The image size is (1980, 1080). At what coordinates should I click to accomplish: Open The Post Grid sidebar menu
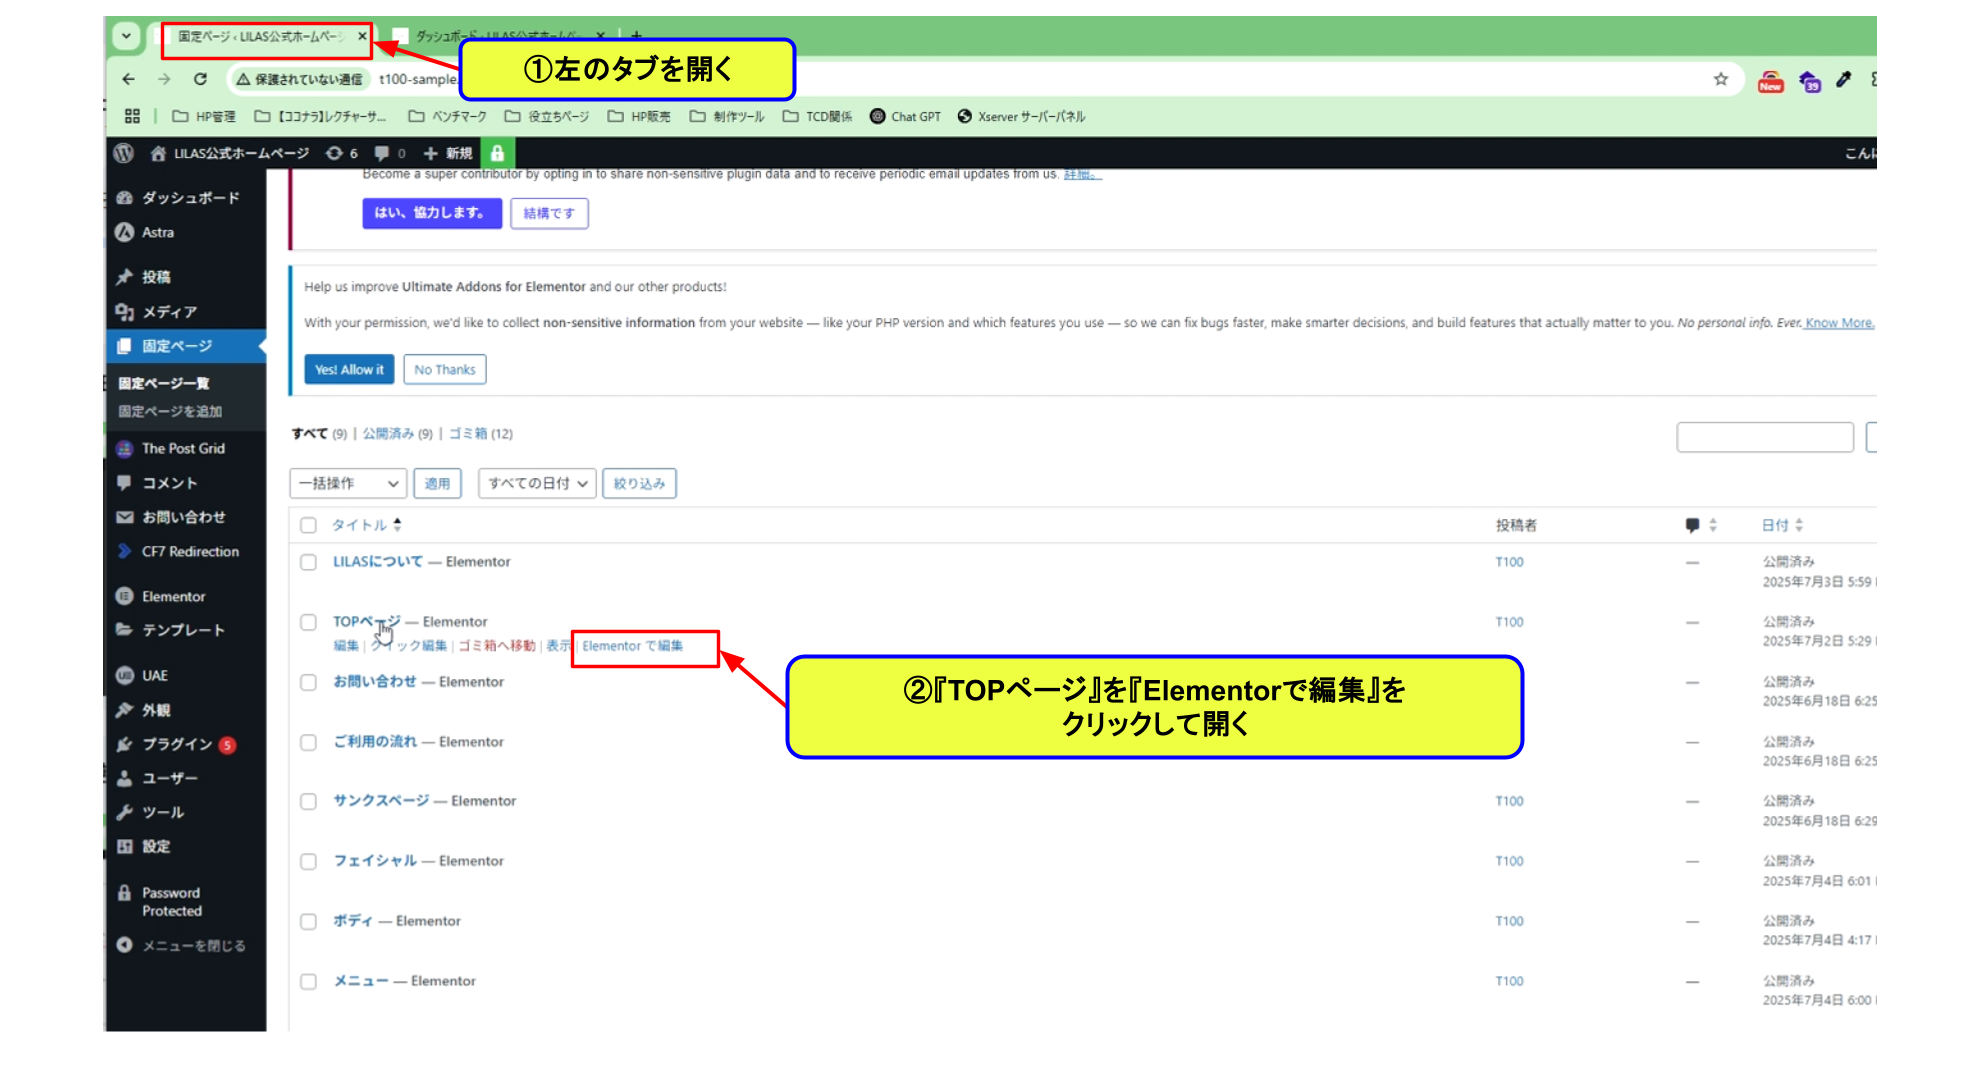[186, 448]
